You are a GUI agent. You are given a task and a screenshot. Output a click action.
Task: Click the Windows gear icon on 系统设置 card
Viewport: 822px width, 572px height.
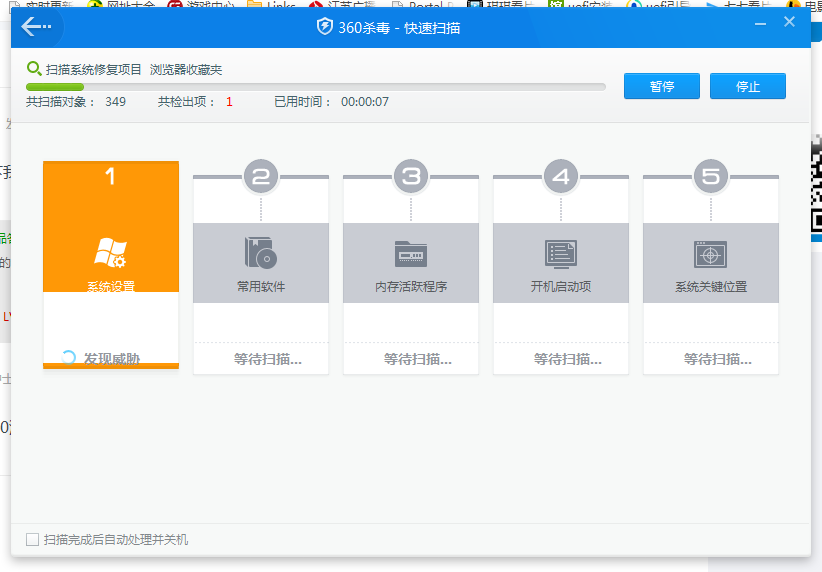[x=111, y=253]
